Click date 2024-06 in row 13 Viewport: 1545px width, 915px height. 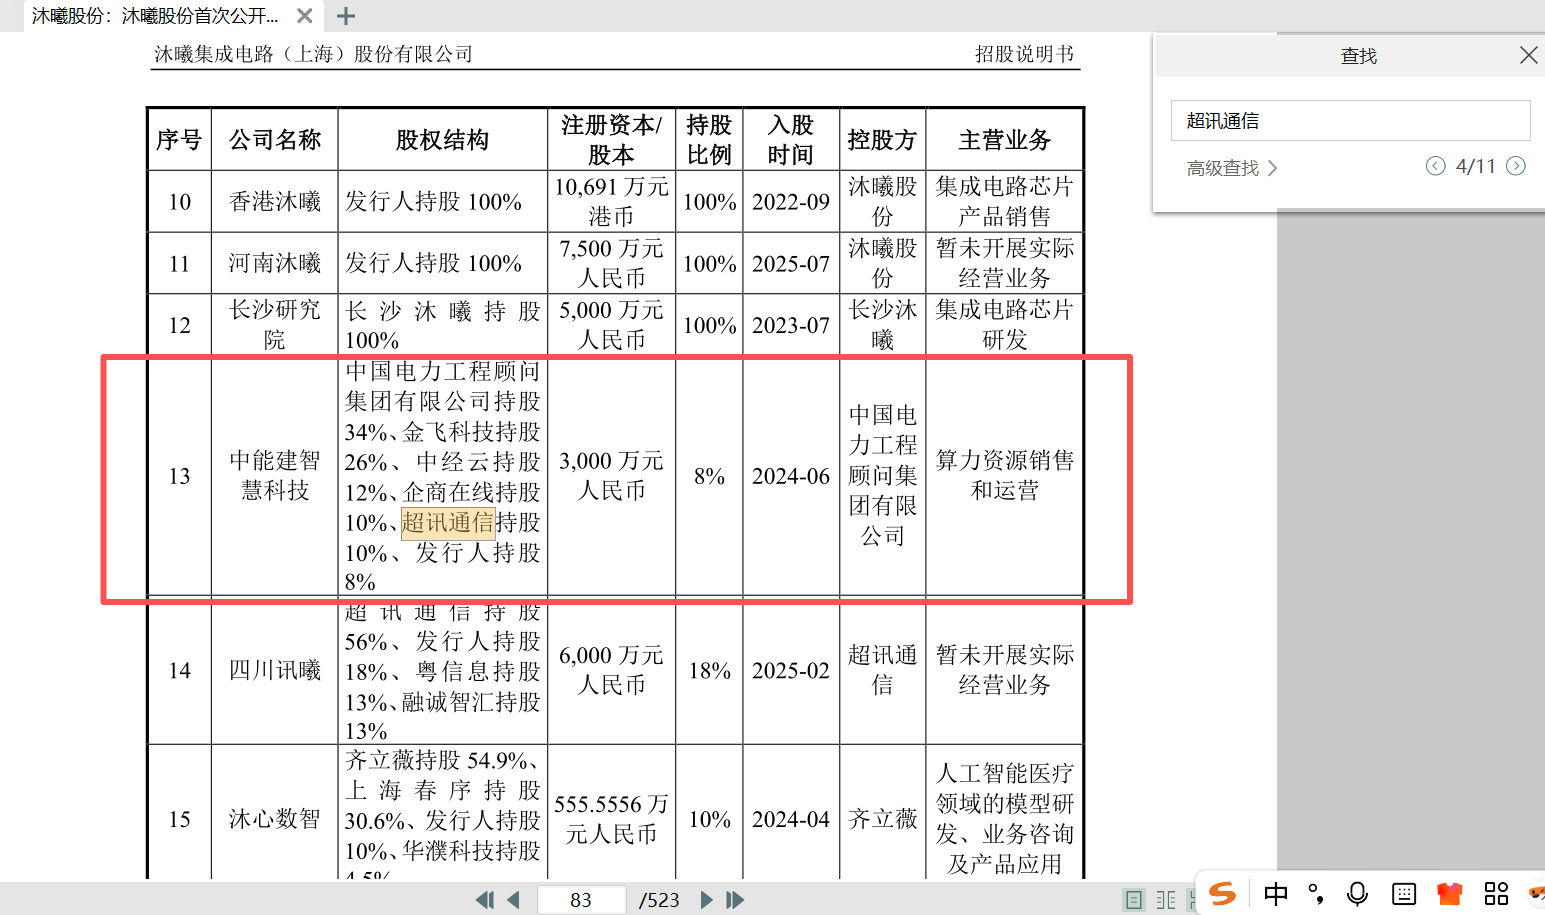tap(791, 476)
